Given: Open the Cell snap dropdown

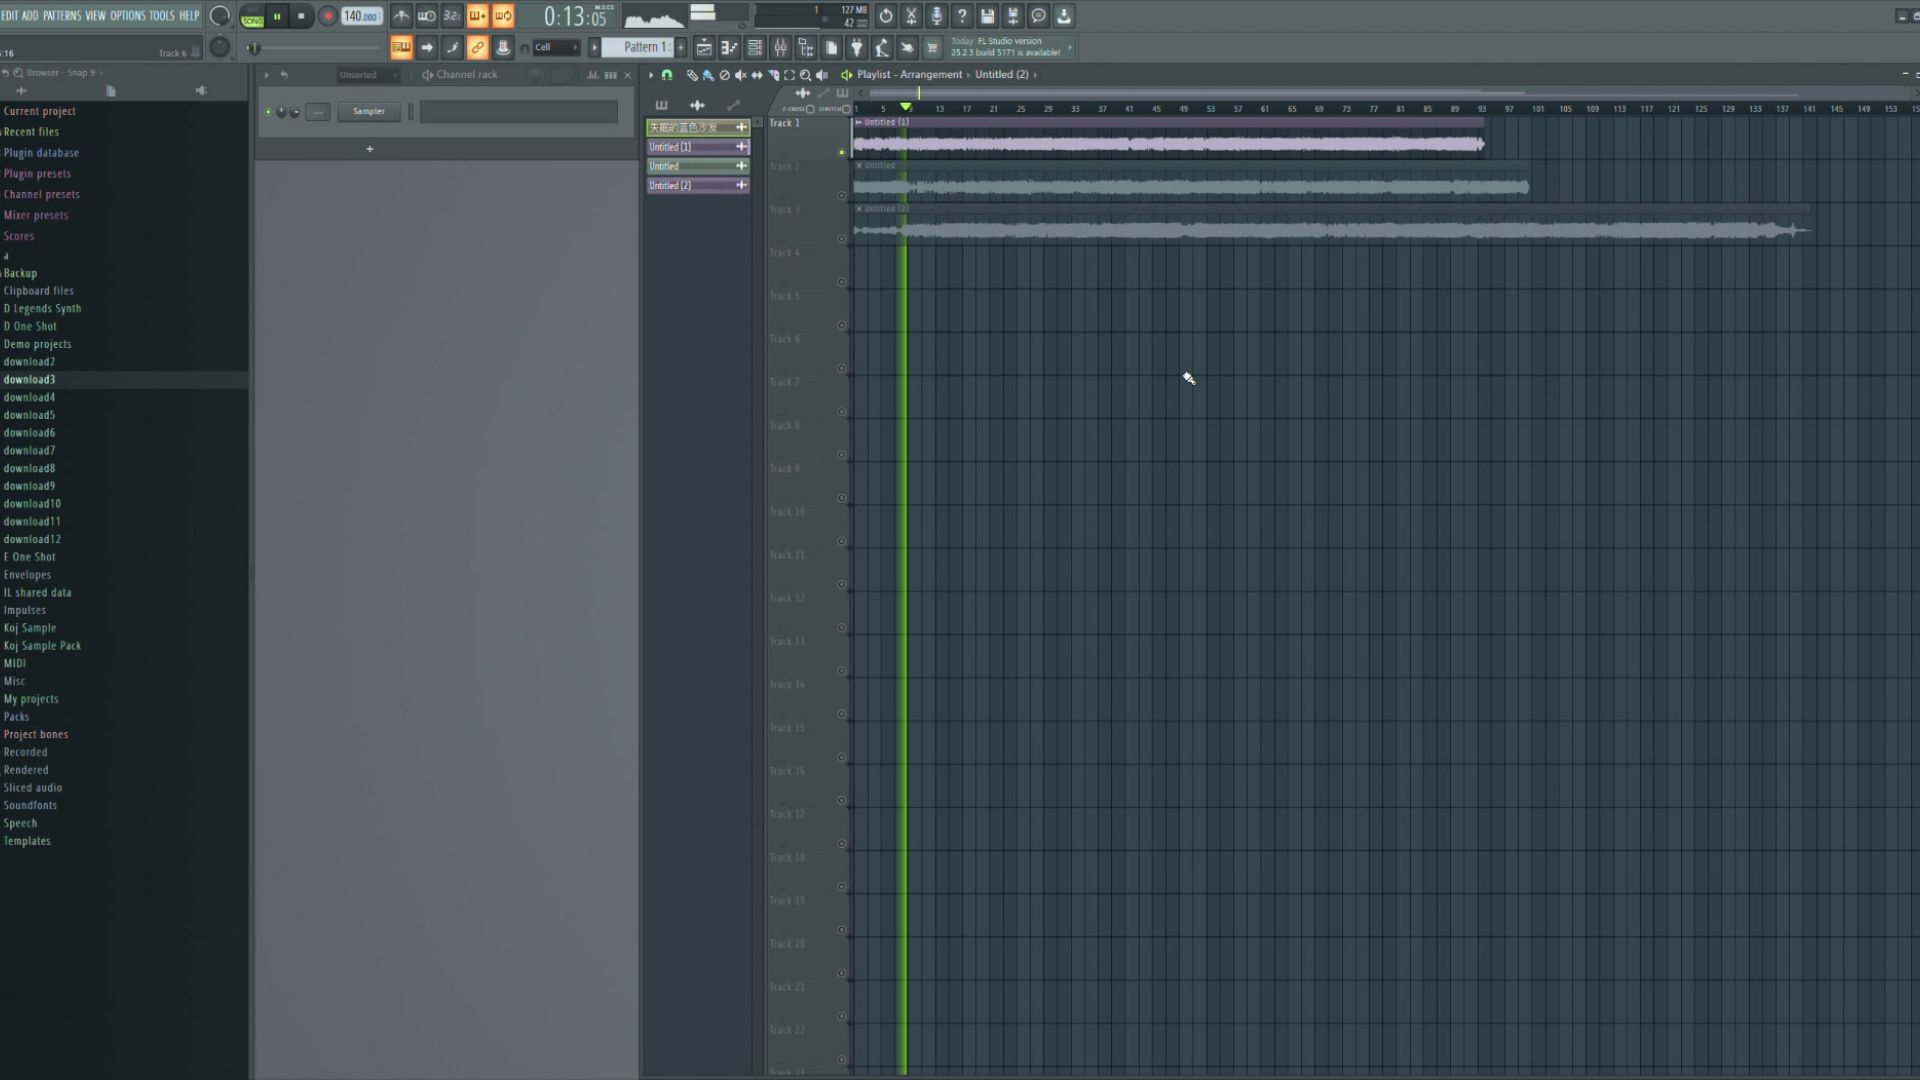Looking at the screenshot, I should coord(556,47).
